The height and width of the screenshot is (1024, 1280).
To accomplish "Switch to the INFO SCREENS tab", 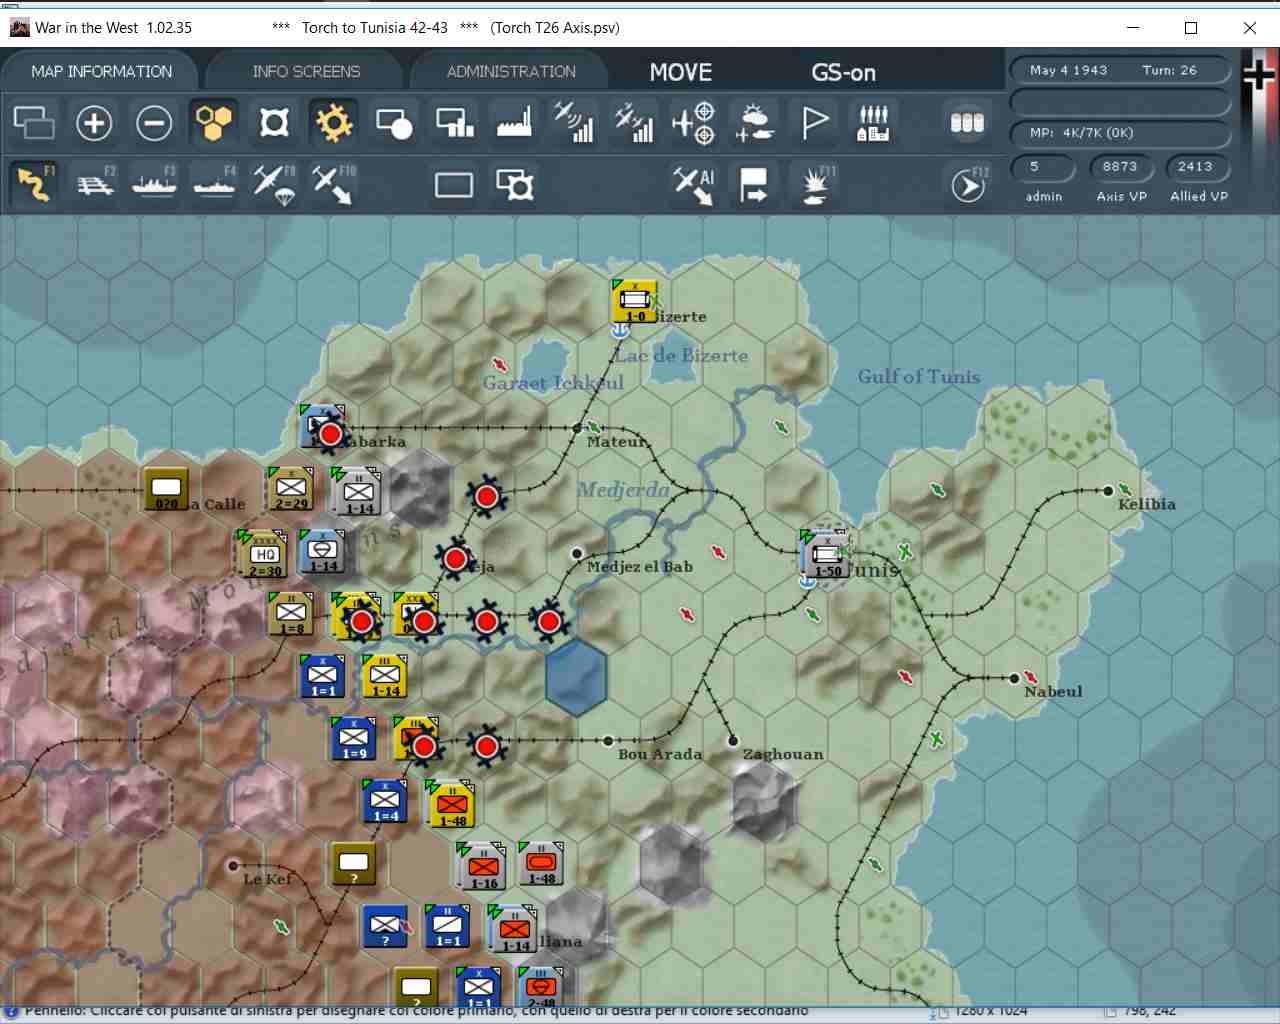I will (306, 72).
